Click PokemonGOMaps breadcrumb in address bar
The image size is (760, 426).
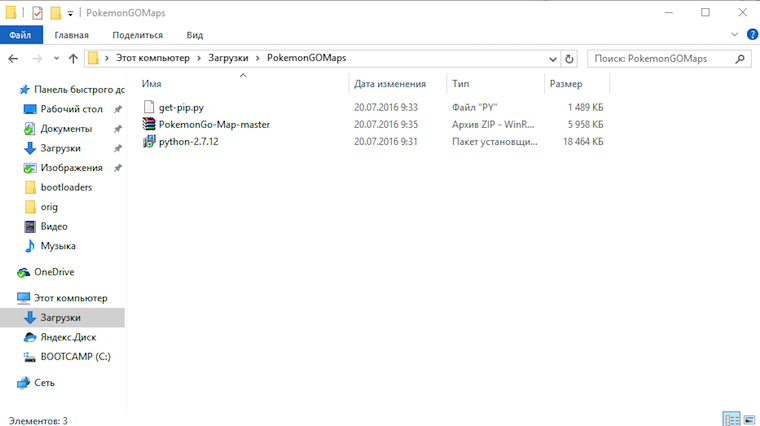click(306, 58)
